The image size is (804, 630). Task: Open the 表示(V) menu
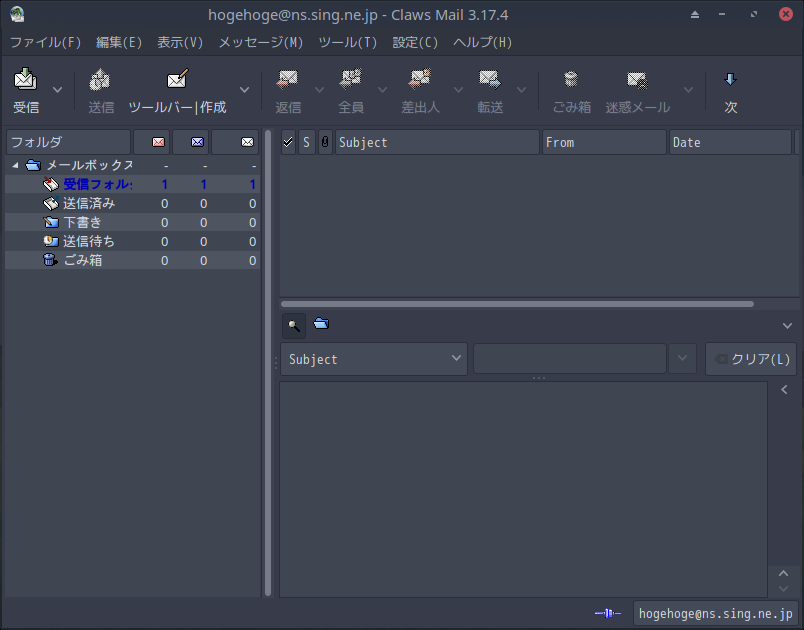pyautogui.click(x=180, y=42)
